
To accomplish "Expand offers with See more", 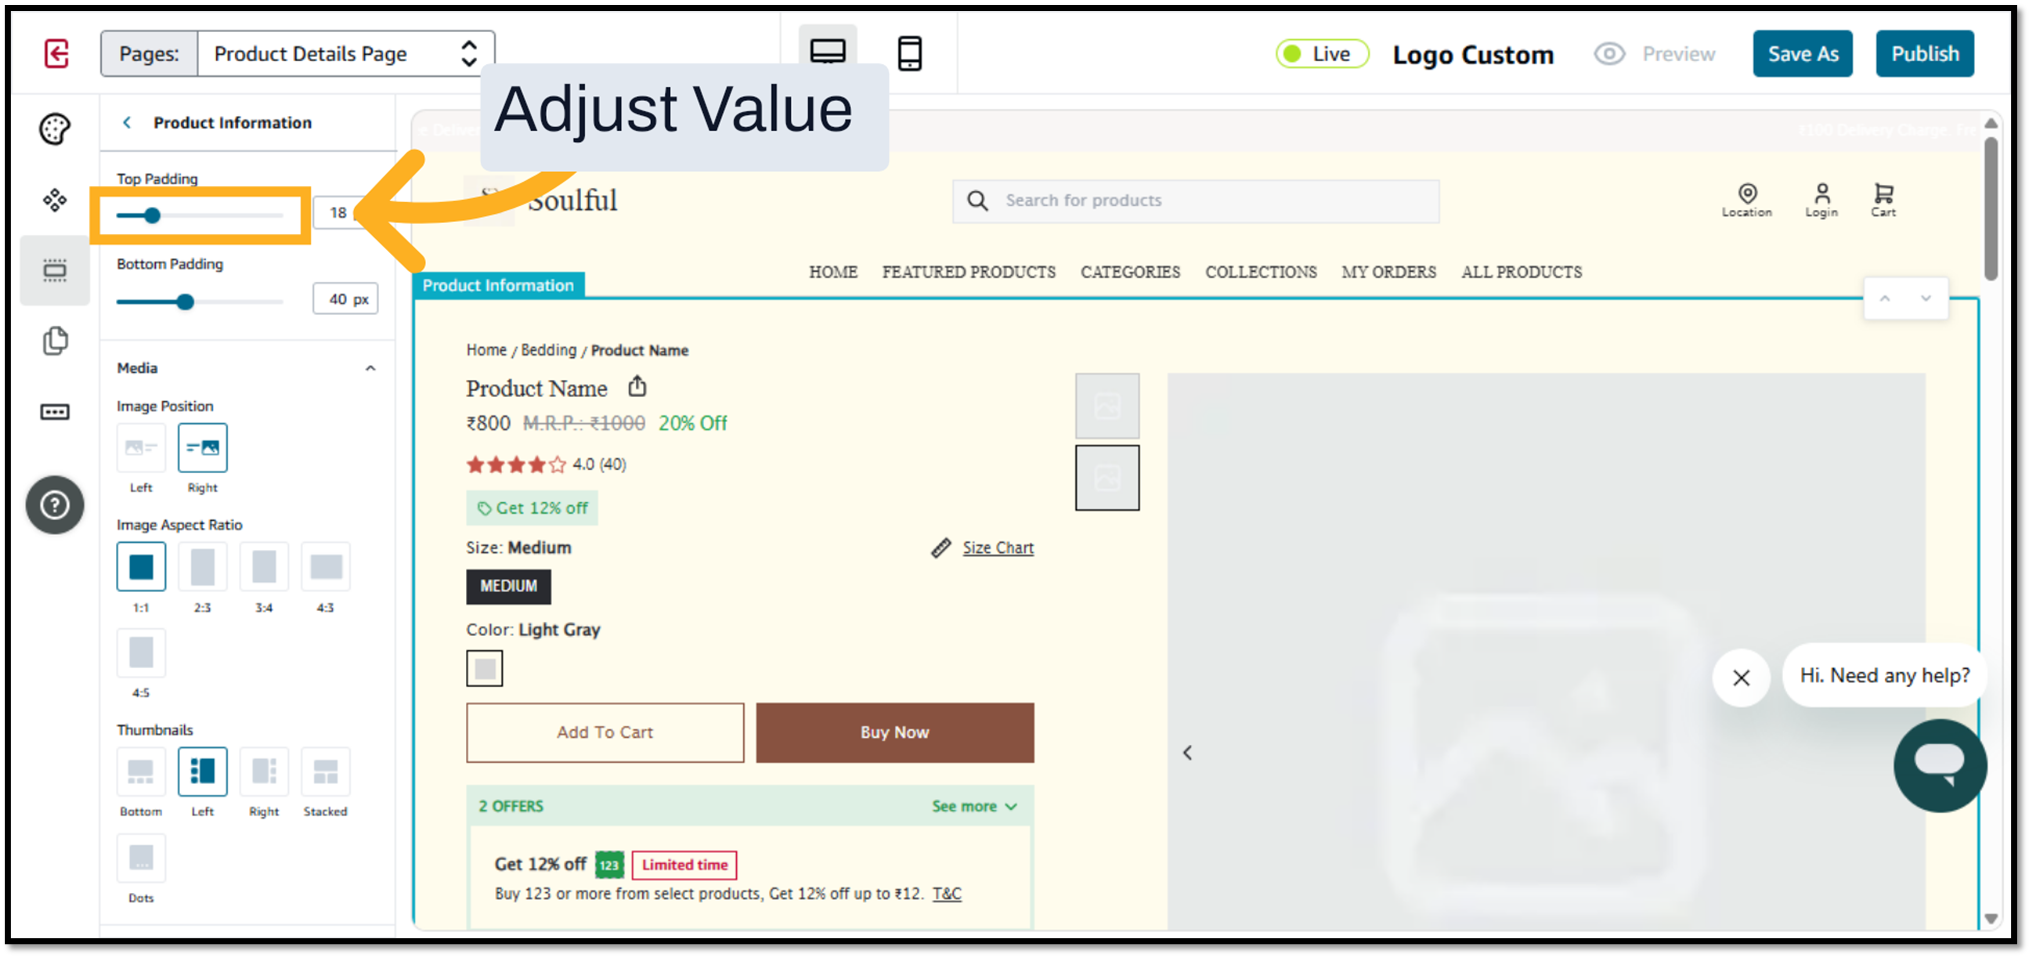I will [x=974, y=806].
